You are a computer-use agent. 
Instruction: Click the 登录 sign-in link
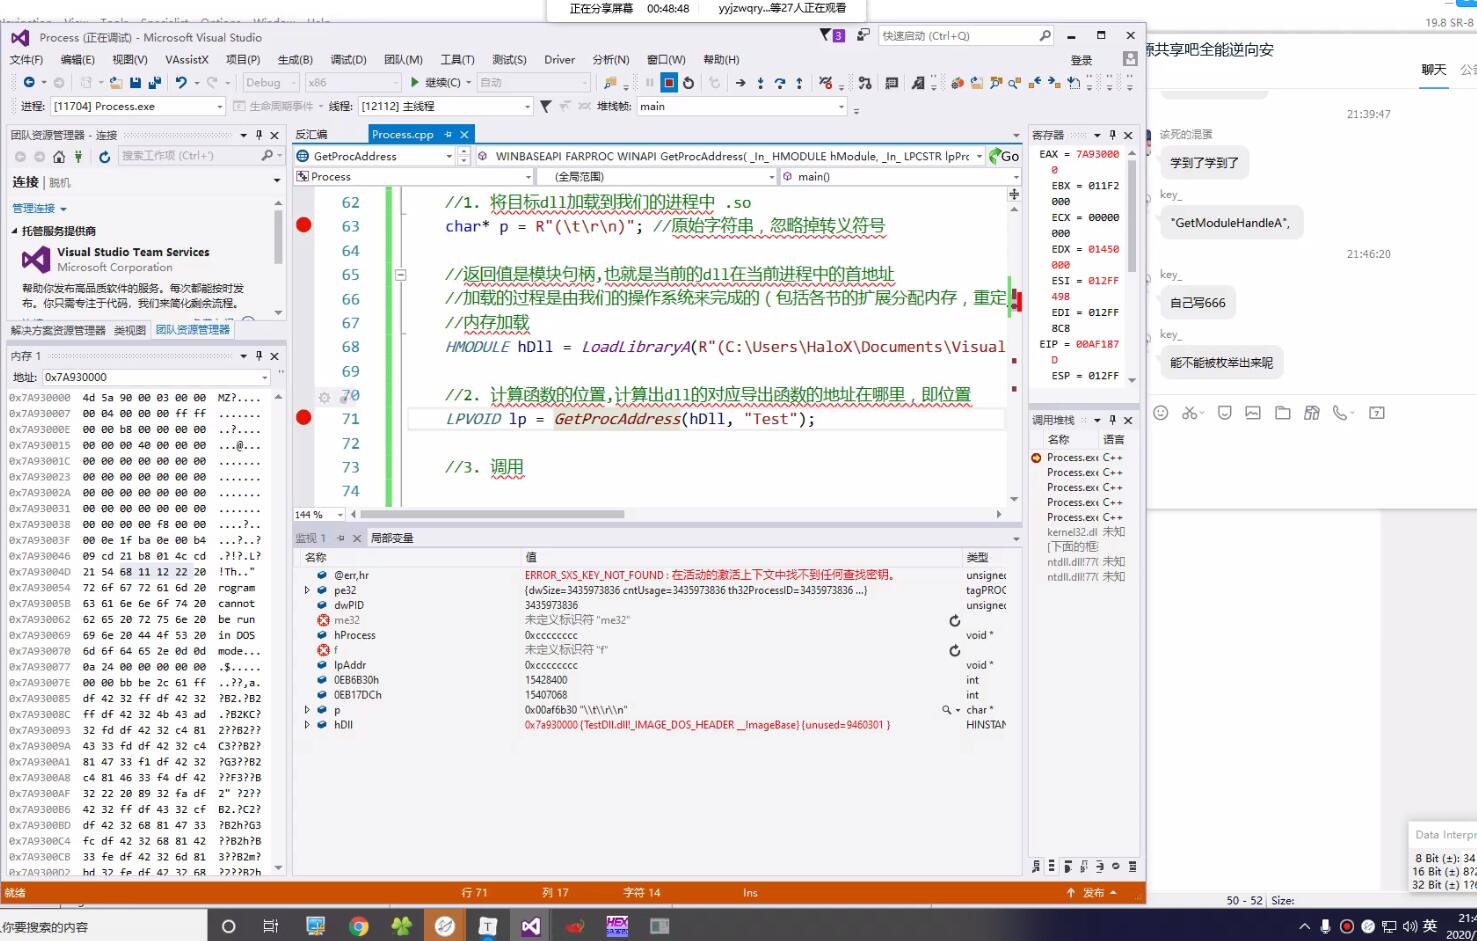pos(1082,60)
